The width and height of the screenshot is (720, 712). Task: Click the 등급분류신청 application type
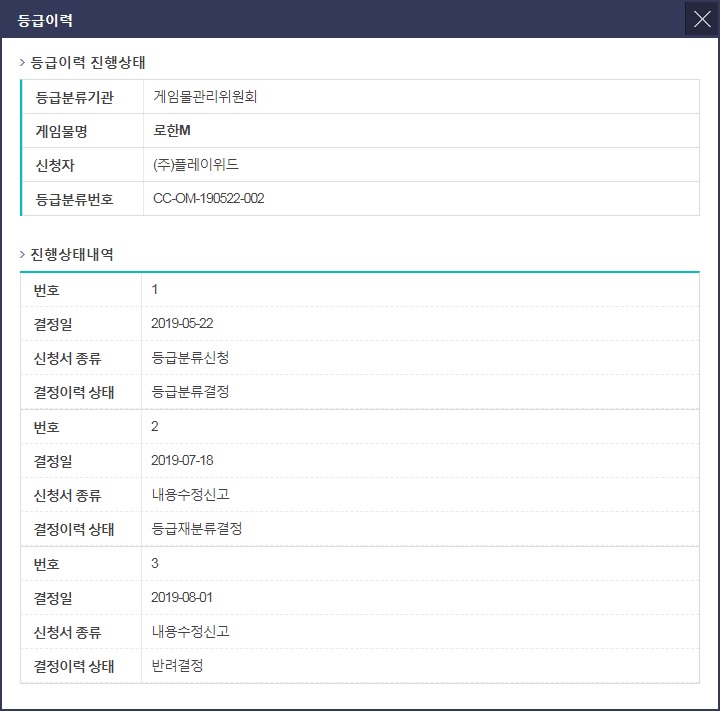coord(190,358)
